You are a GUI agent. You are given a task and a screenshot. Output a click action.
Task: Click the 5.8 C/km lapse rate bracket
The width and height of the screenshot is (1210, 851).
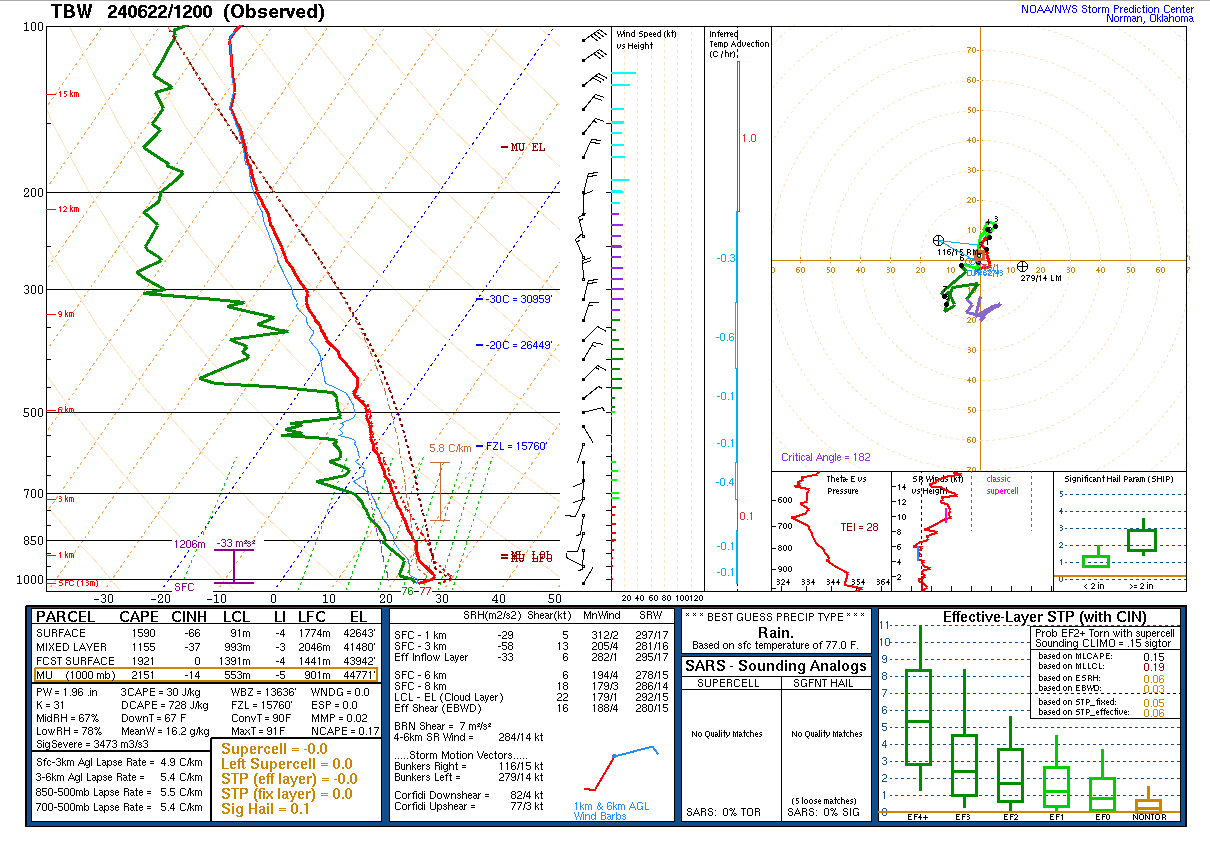(440, 490)
